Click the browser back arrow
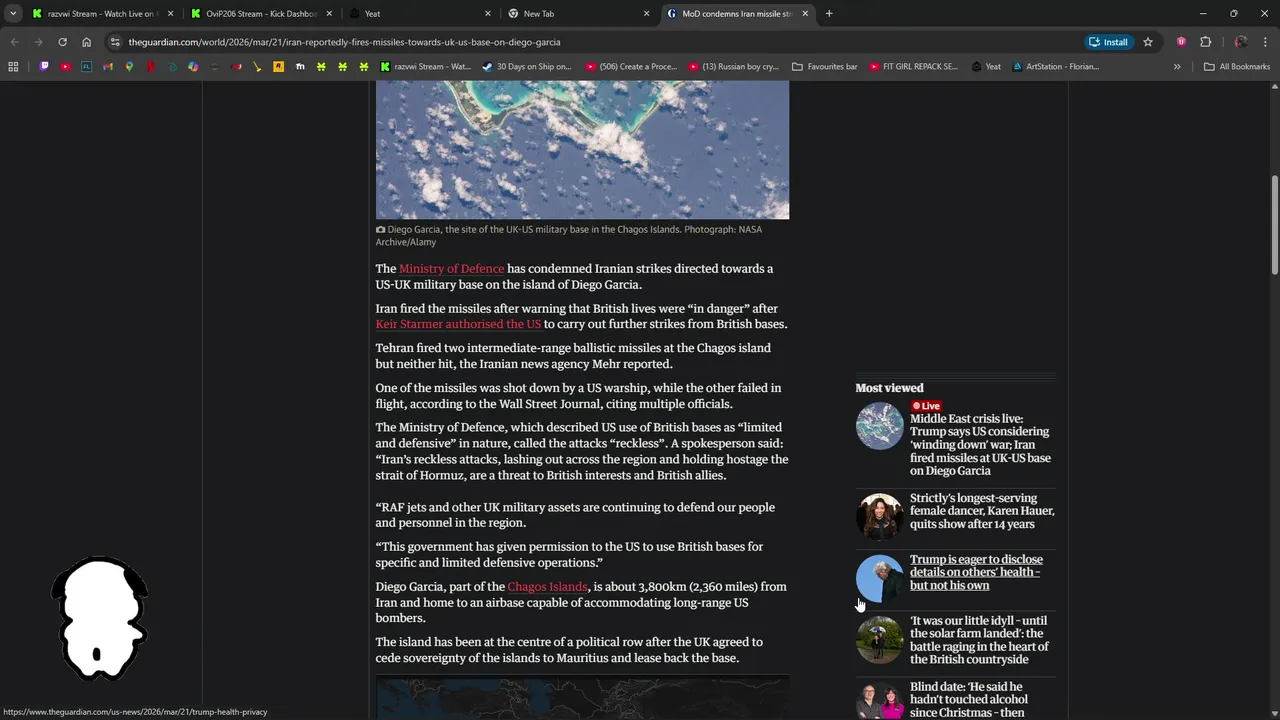This screenshot has height=720, width=1280. tap(14, 42)
